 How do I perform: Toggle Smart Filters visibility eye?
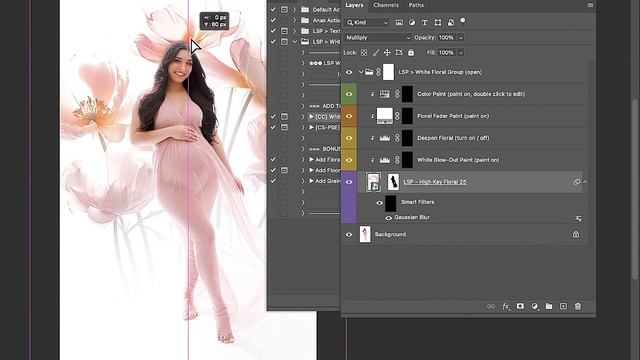coord(379,203)
